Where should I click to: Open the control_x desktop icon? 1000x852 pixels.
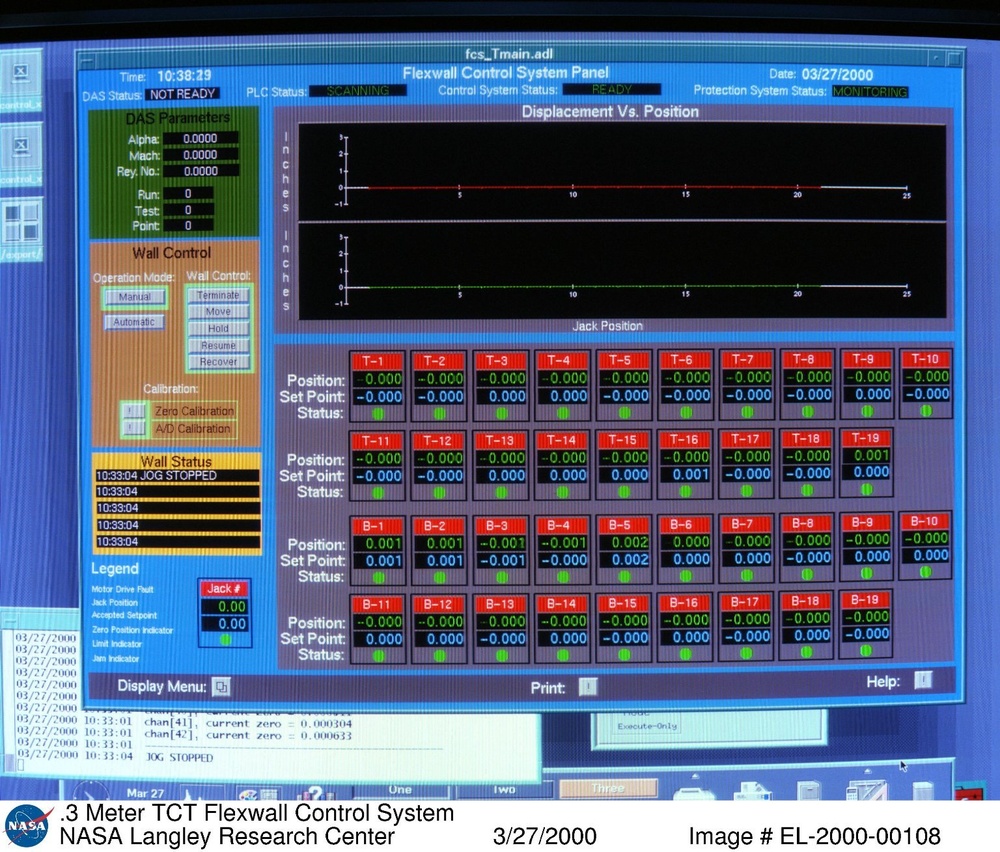pos(19,72)
